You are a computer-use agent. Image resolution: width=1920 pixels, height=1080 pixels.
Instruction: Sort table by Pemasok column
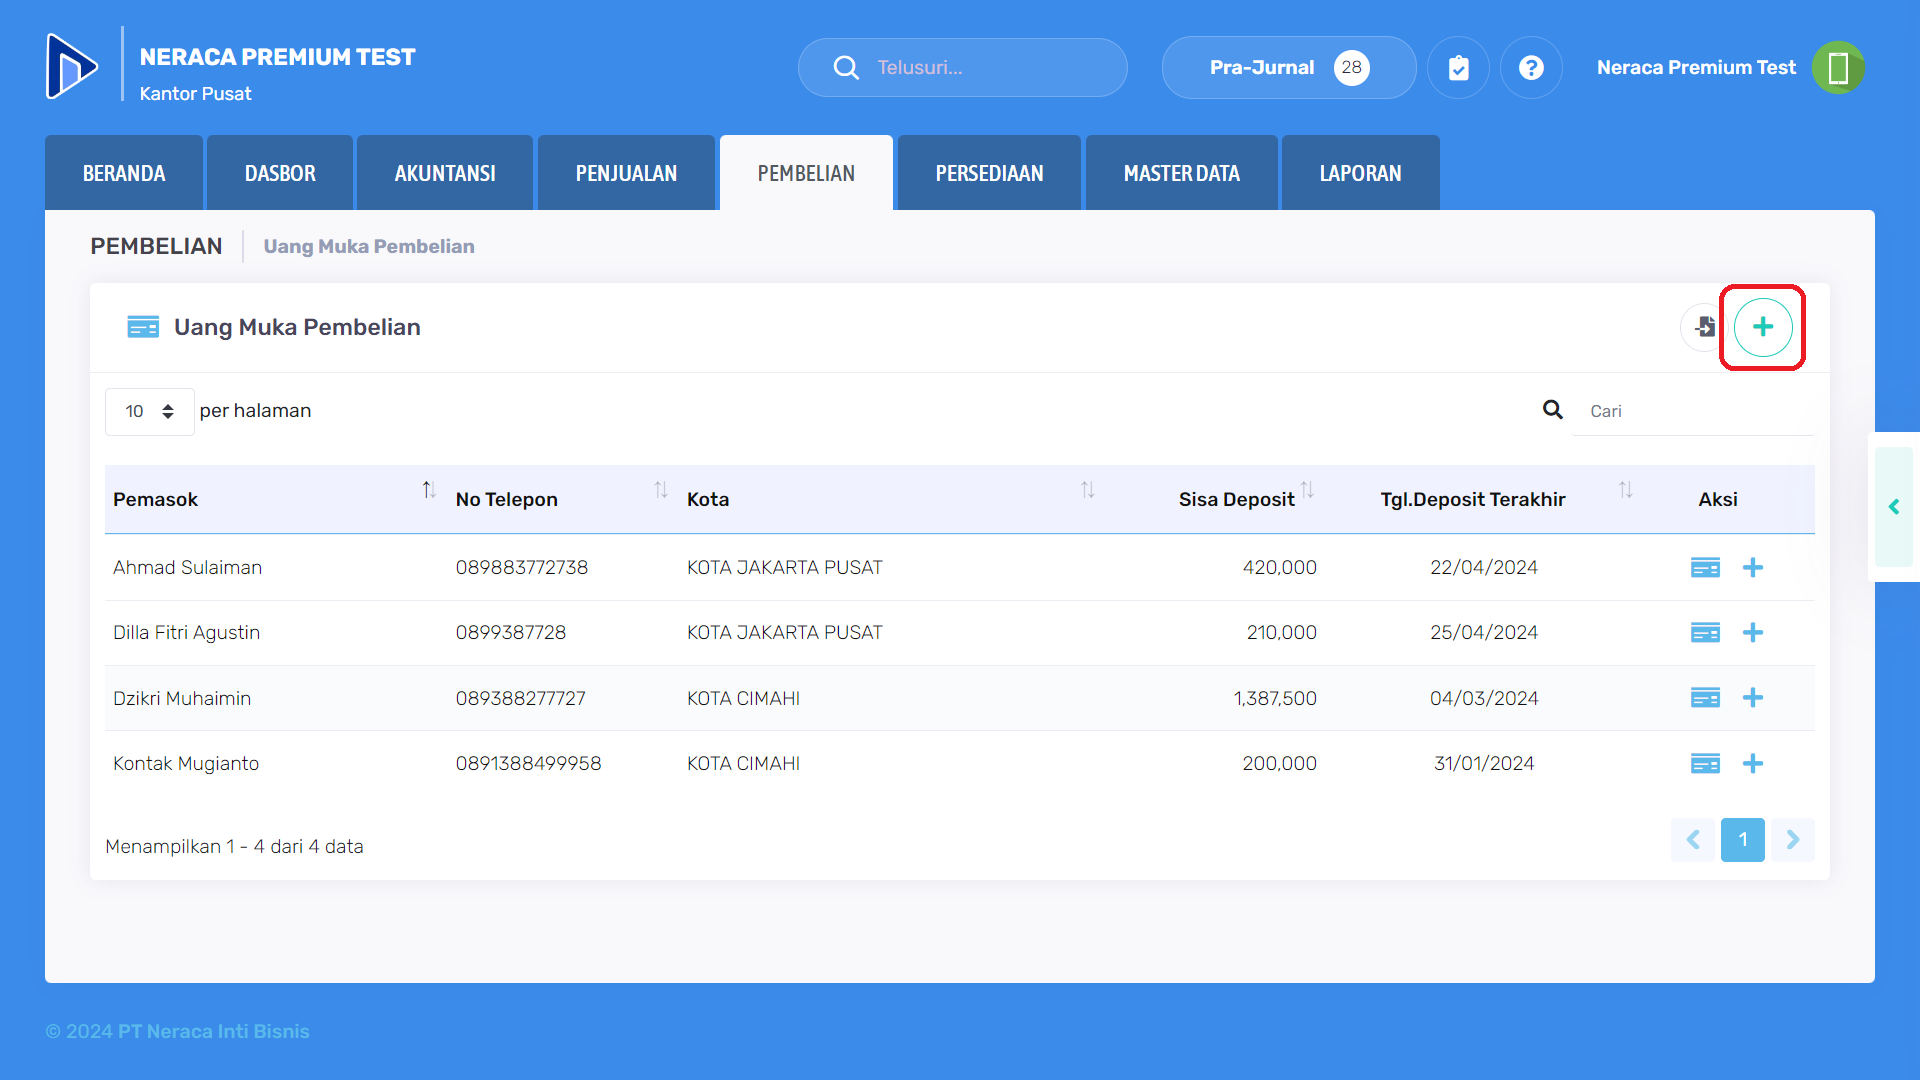coord(428,490)
